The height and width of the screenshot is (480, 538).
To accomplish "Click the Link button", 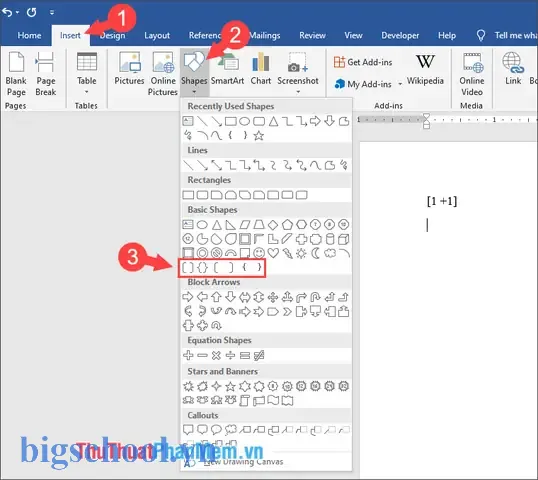I will point(513,68).
